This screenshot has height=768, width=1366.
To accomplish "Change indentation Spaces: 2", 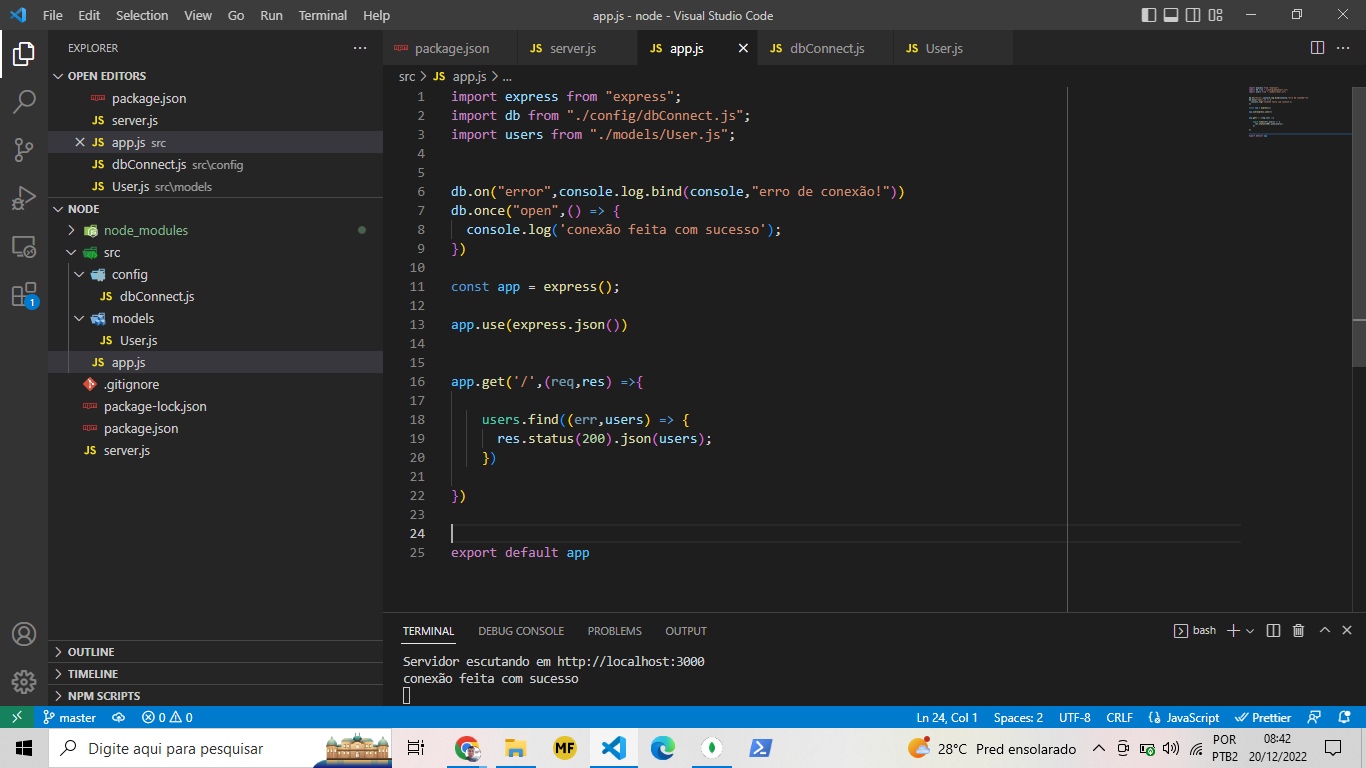I will (x=1018, y=717).
